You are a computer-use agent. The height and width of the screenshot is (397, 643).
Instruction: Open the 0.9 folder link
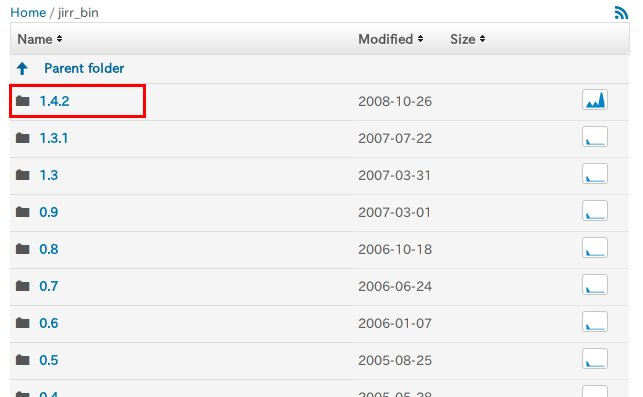point(49,212)
